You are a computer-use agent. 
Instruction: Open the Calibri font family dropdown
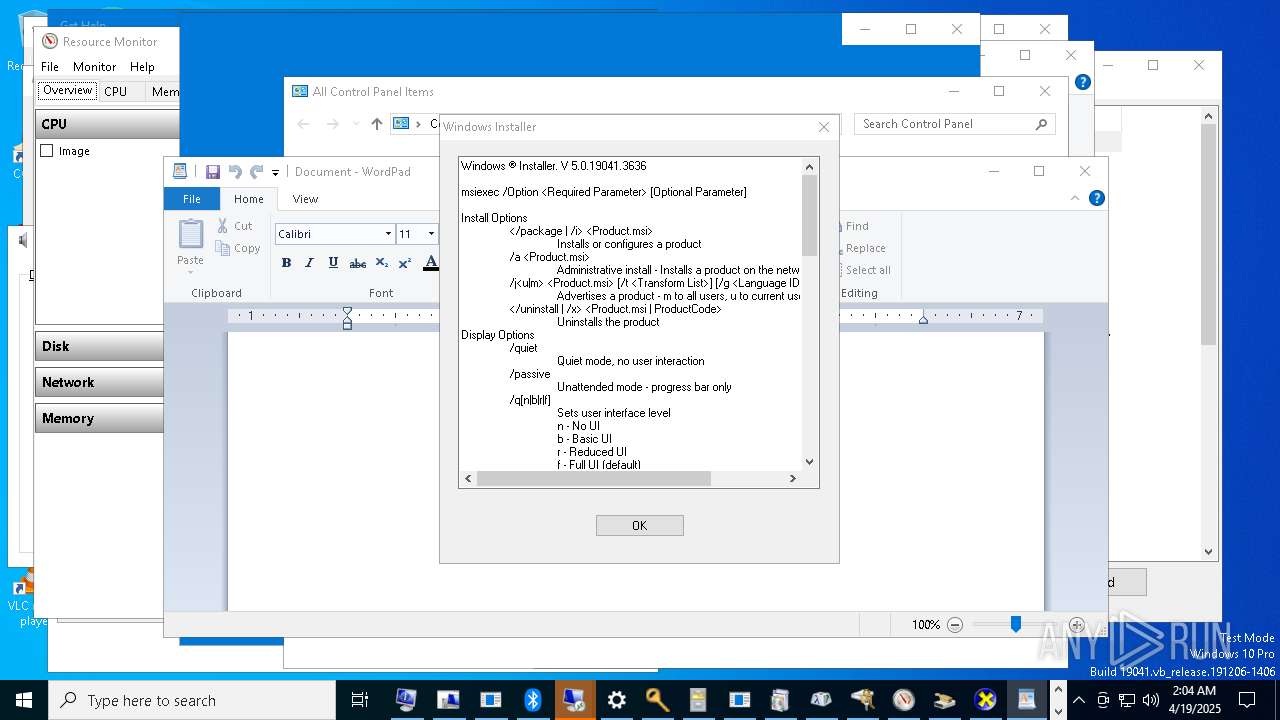[x=388, y=234]
